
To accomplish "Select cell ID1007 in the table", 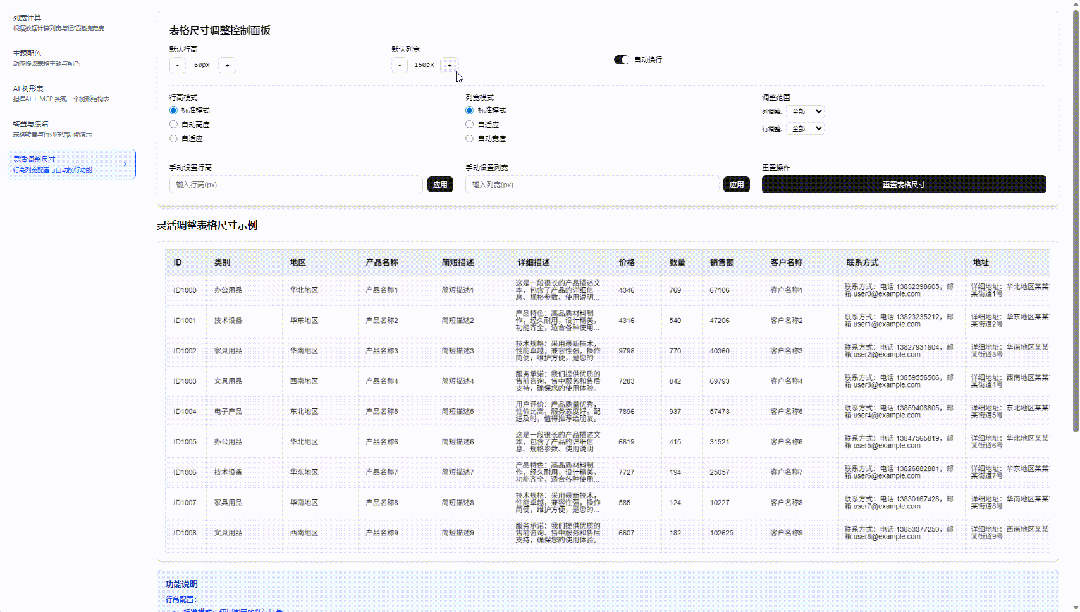I will 185,503.
